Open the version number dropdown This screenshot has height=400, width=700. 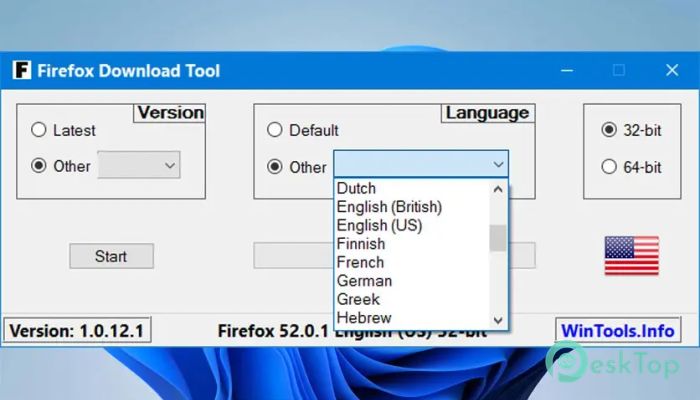(139, 165)
